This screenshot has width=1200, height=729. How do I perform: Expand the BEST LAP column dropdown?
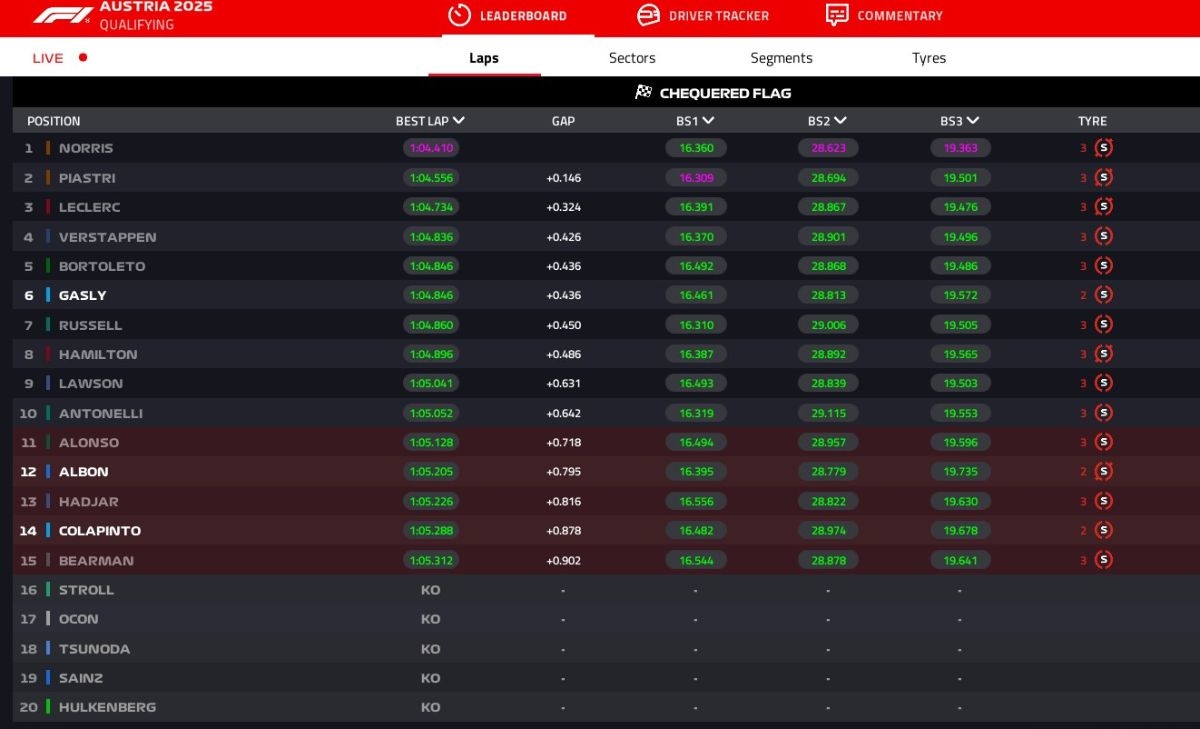pyautogui.click(x=459, y=121)
